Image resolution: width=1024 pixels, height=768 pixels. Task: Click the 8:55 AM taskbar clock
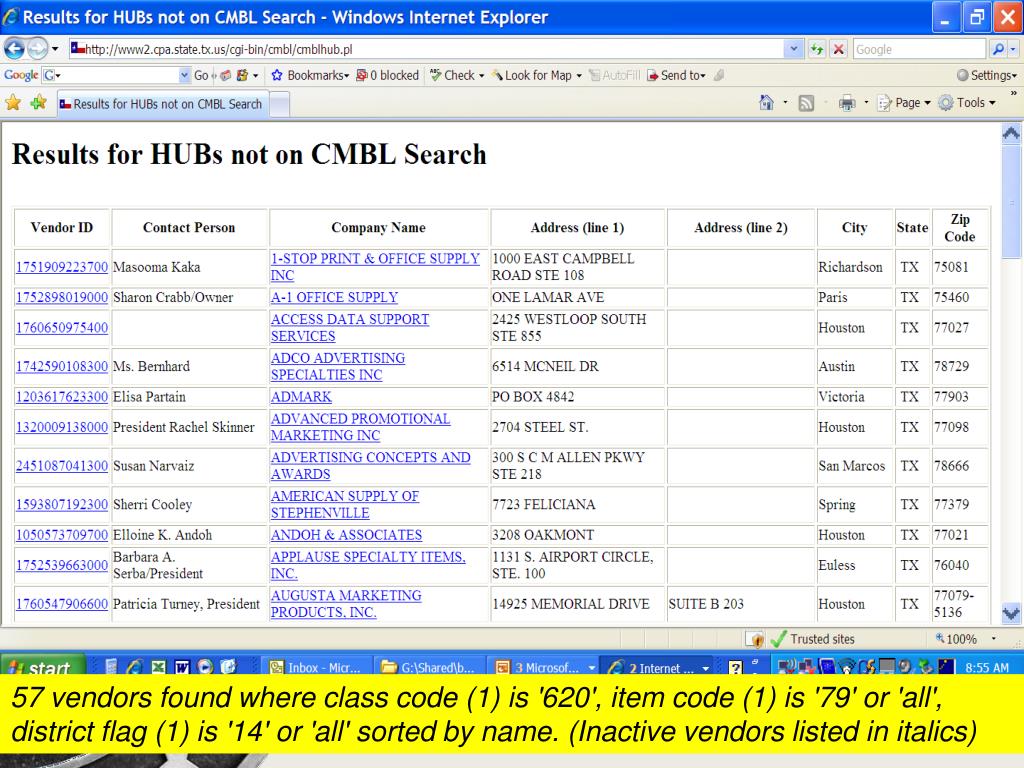click(x=987, y=667)
